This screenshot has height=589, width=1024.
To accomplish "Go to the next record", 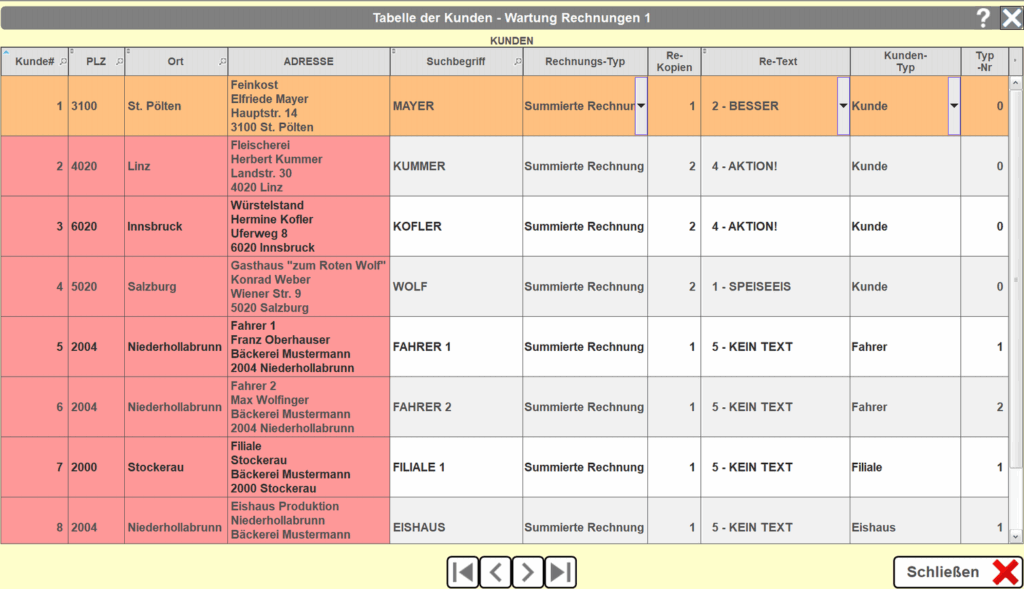I will 528,572.
